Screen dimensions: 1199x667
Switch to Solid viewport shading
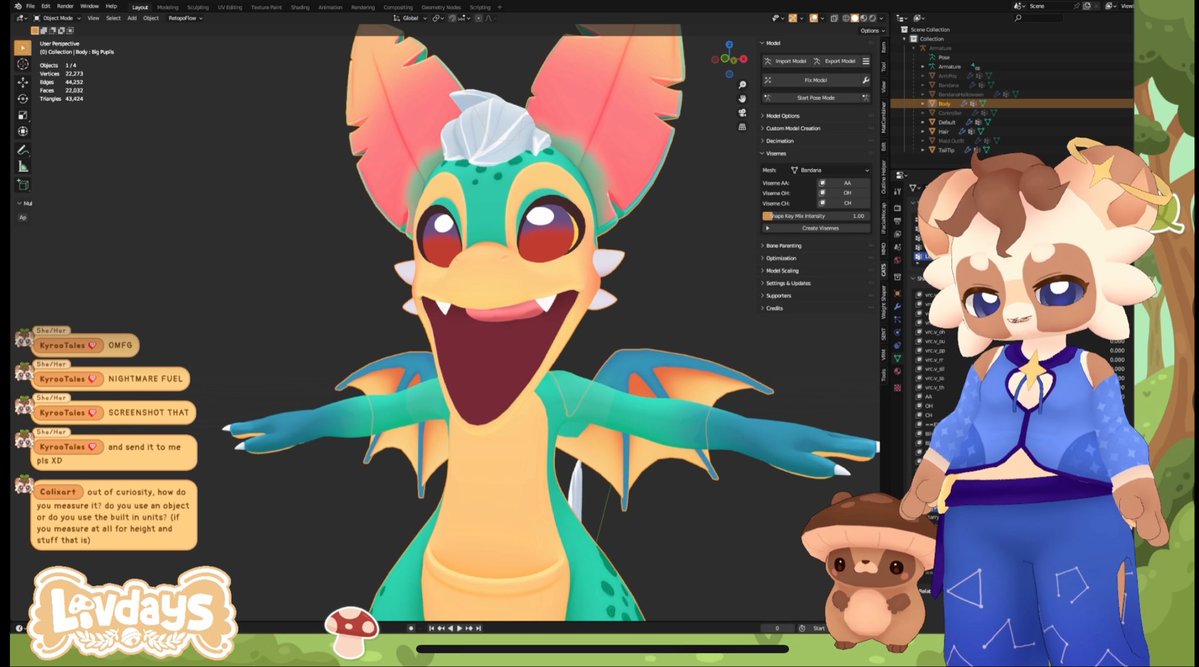pos(856,18)
